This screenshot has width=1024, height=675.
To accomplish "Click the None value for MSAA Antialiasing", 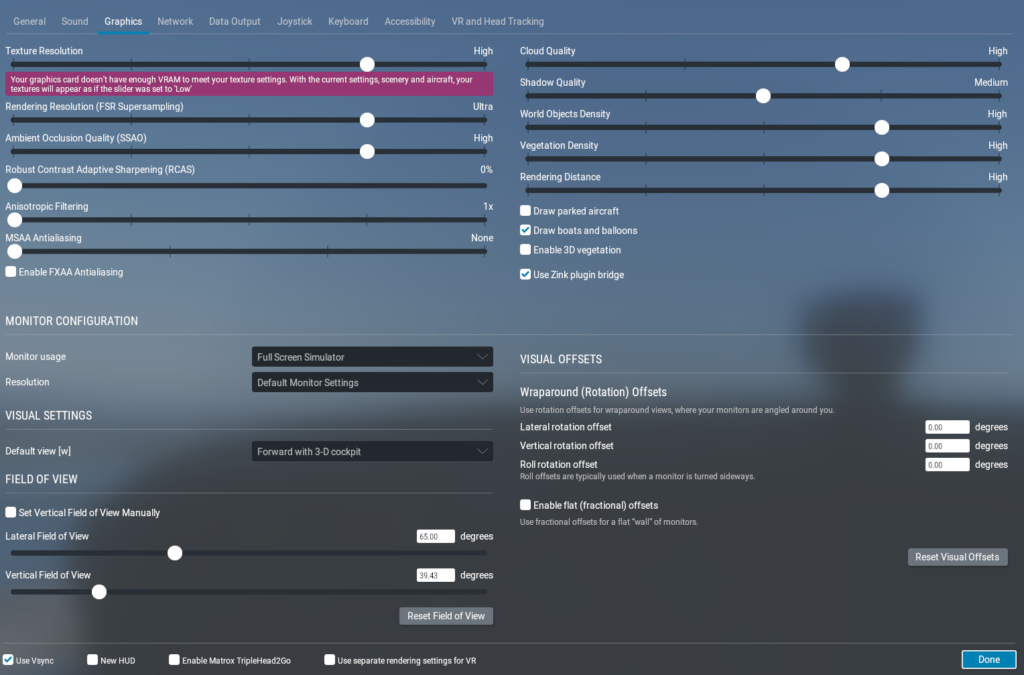I will coord(482,238).
